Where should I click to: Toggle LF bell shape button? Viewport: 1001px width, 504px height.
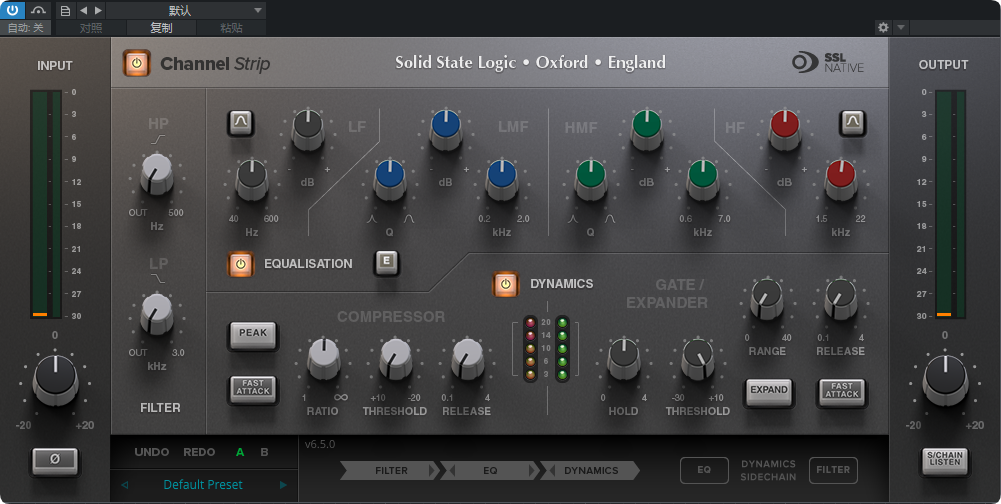241,123
